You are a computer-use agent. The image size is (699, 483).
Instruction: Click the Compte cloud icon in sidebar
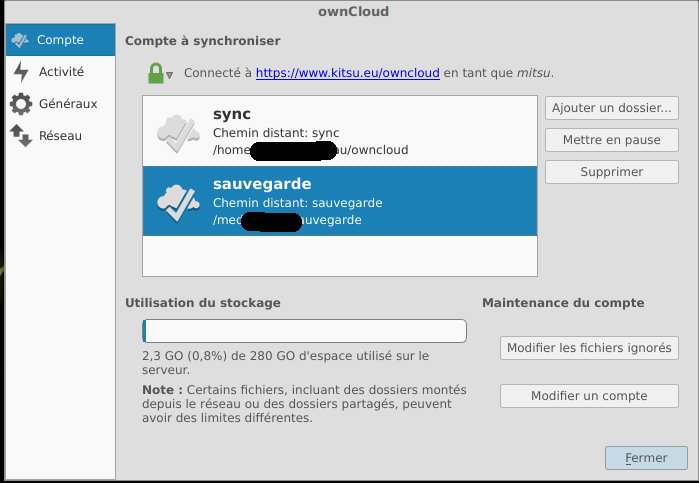coord(20,40)
